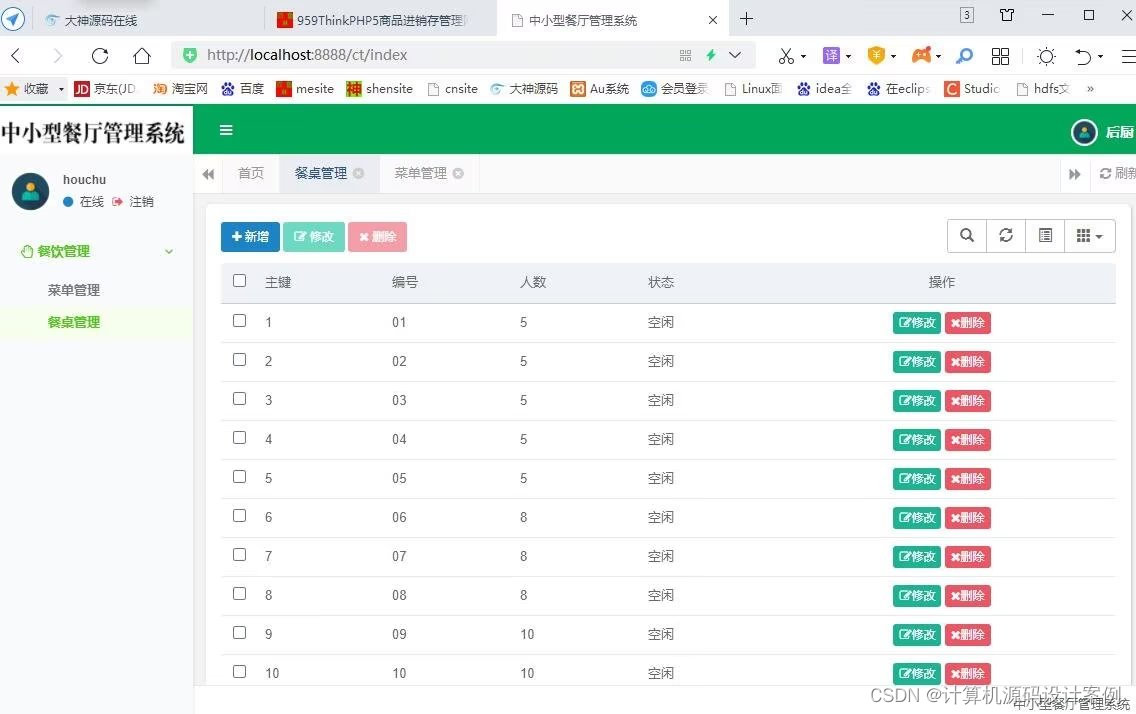This screenshot has height=714, width=1136.
Task: Toggle the table card view icon
Action: (x=1045, y=235)
